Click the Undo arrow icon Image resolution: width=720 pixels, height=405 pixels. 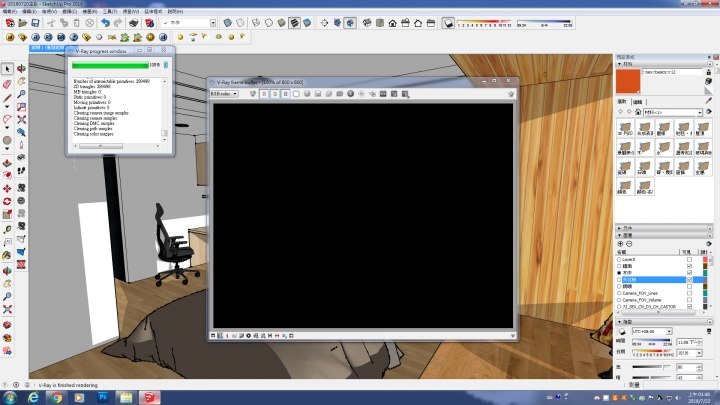[106, 22]
